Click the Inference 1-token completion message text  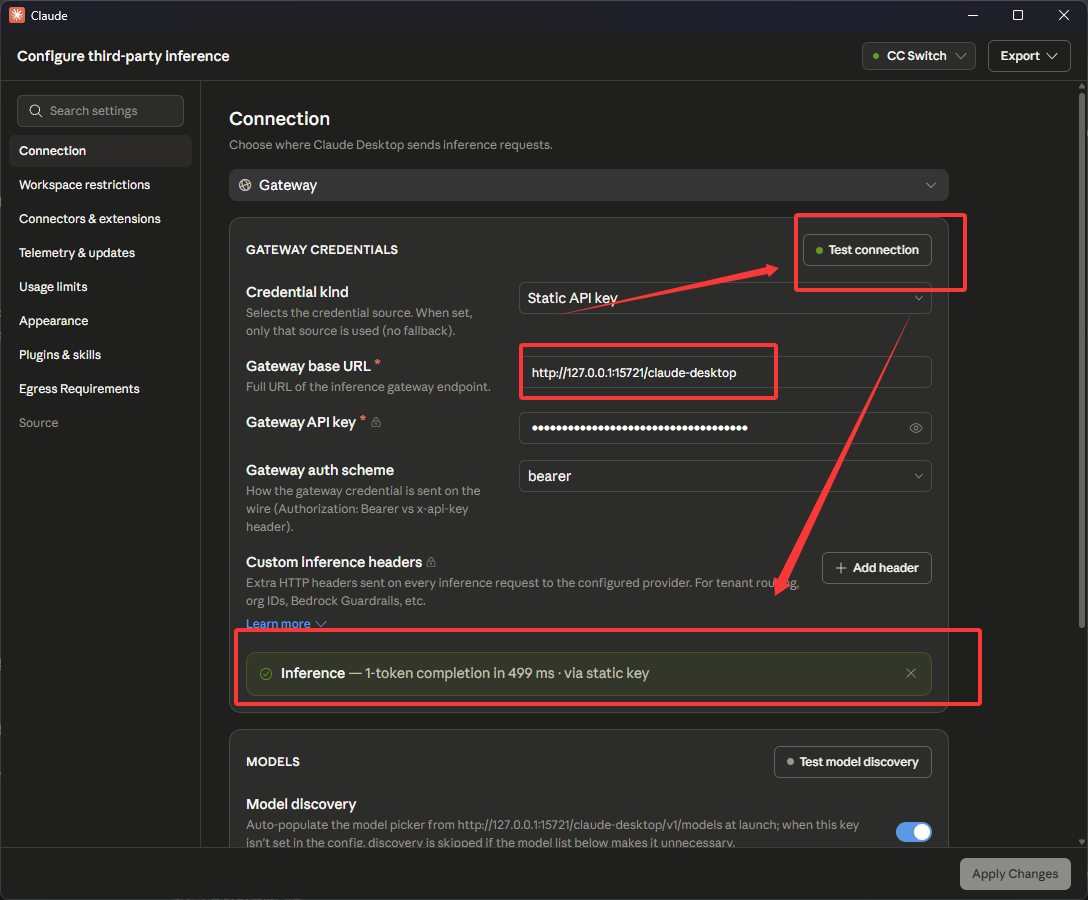464,673
